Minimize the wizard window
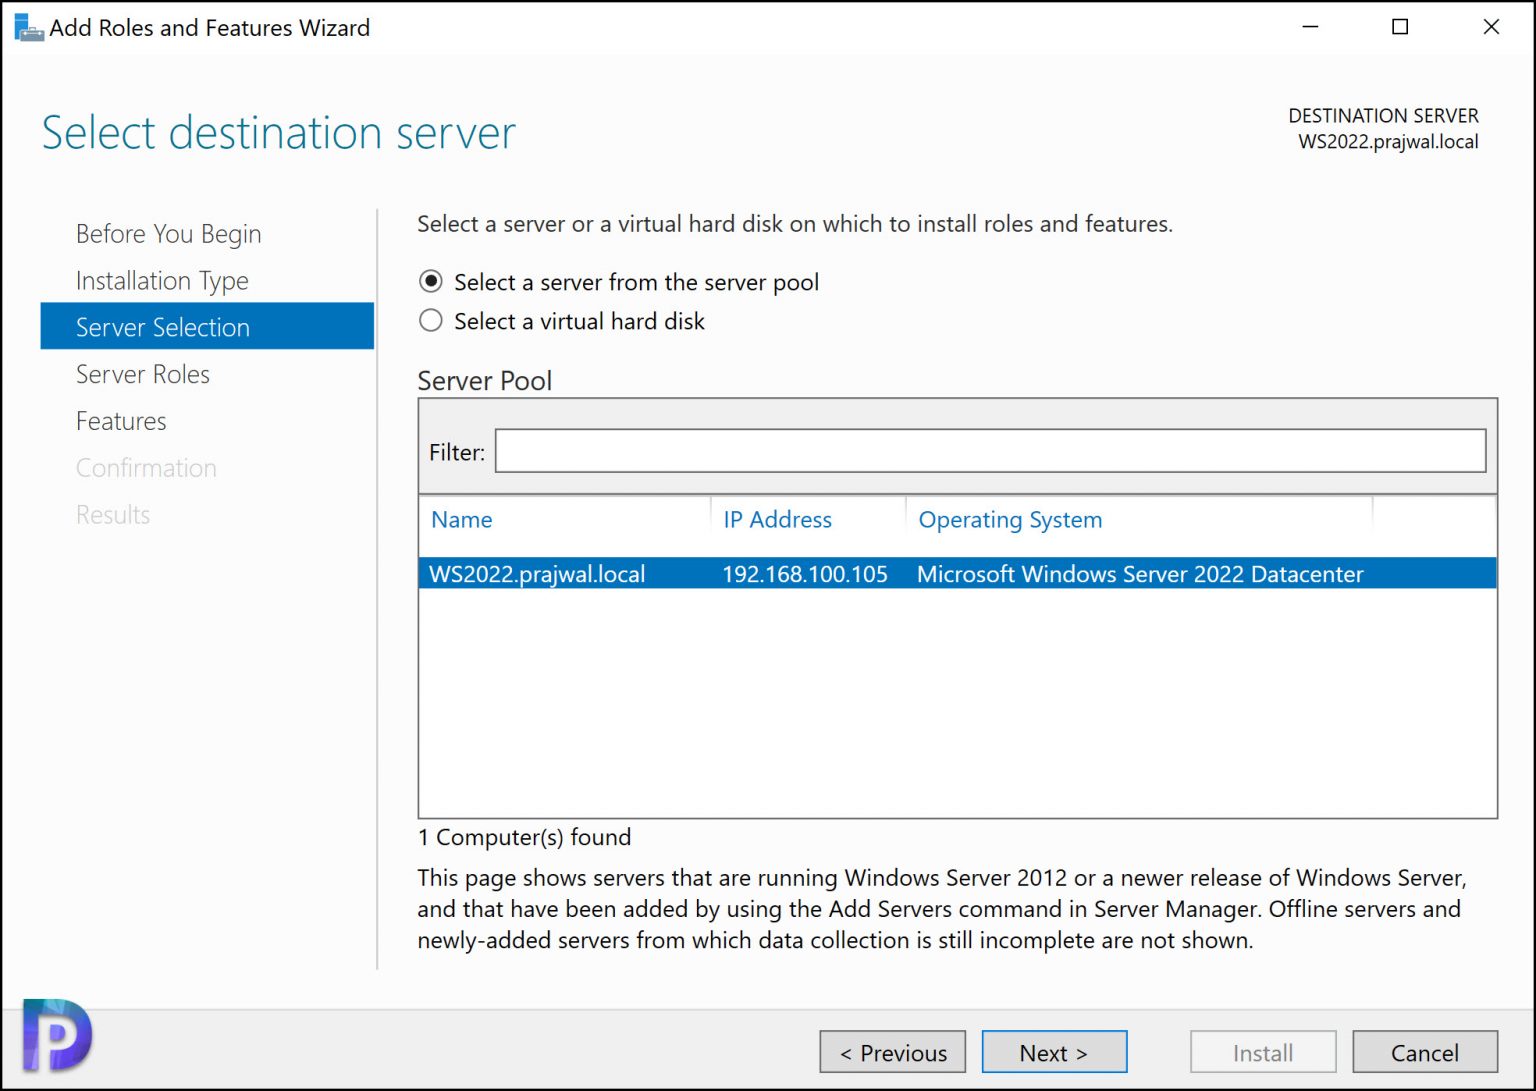The height and width of the screenshot is (1091, 1536). coord(1311,27)
